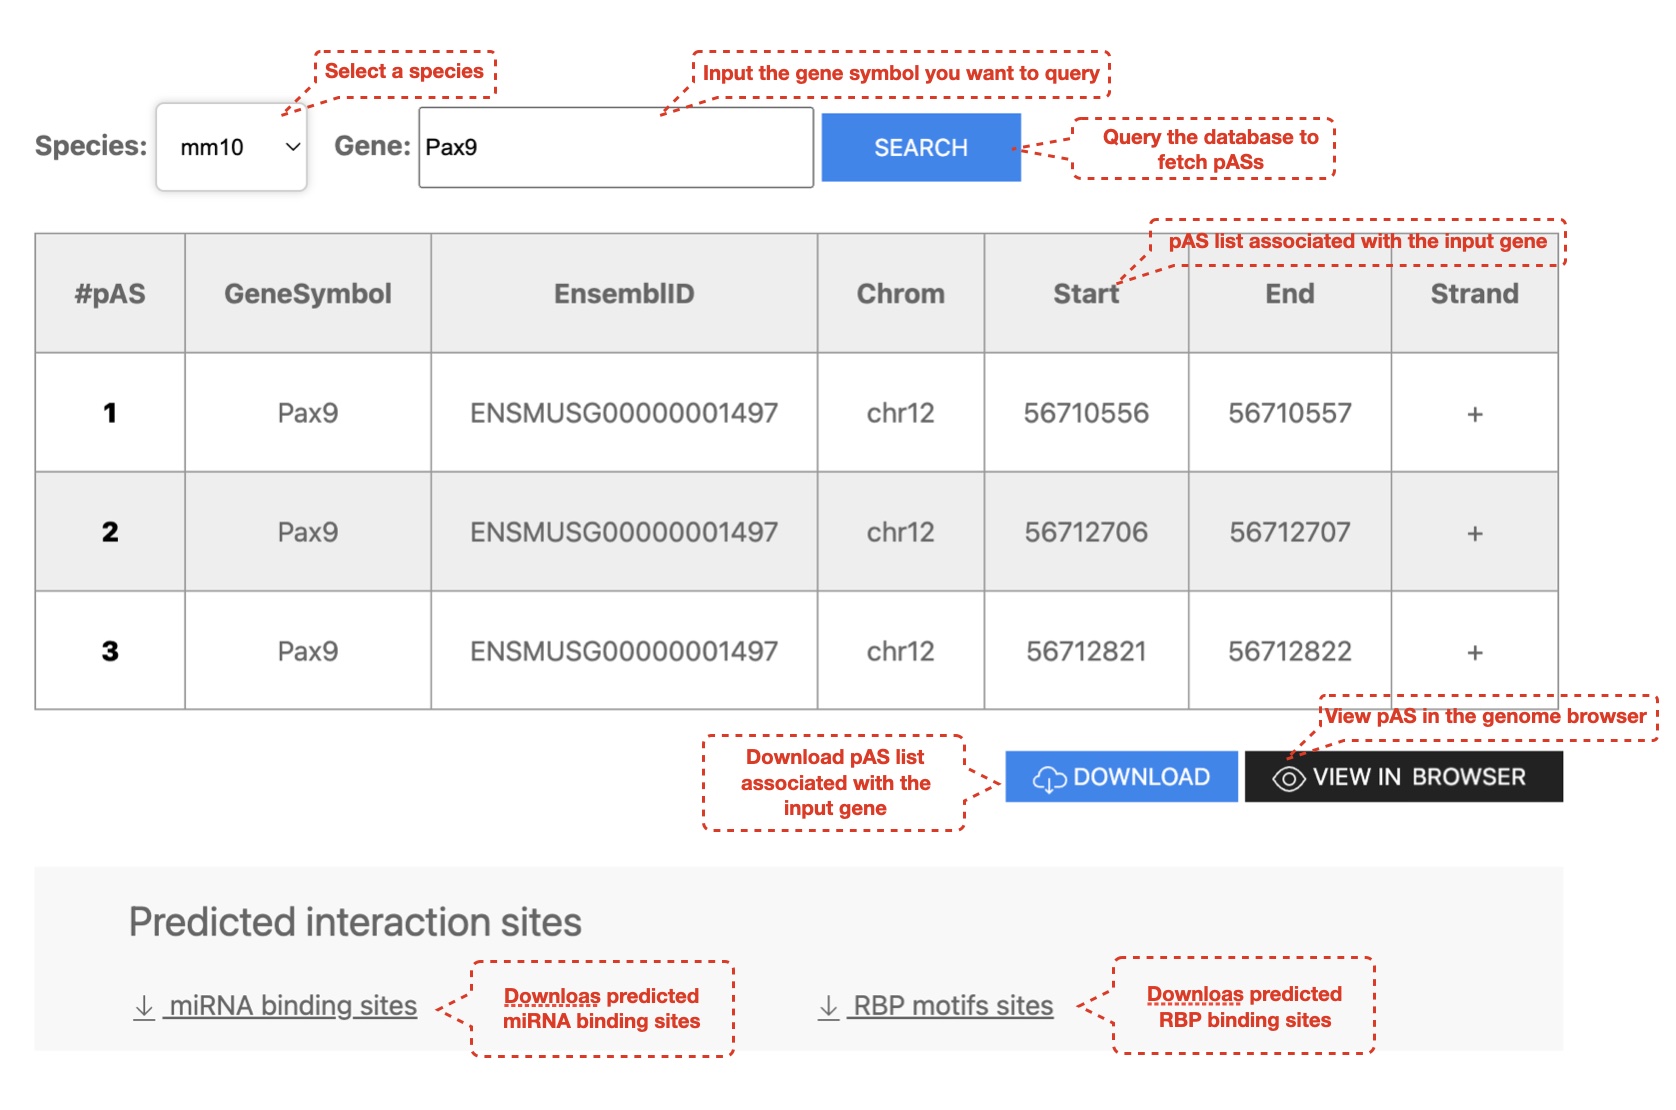Click the cloud download icon
1676x1110 pixels.
click(x=1049, y=778)
